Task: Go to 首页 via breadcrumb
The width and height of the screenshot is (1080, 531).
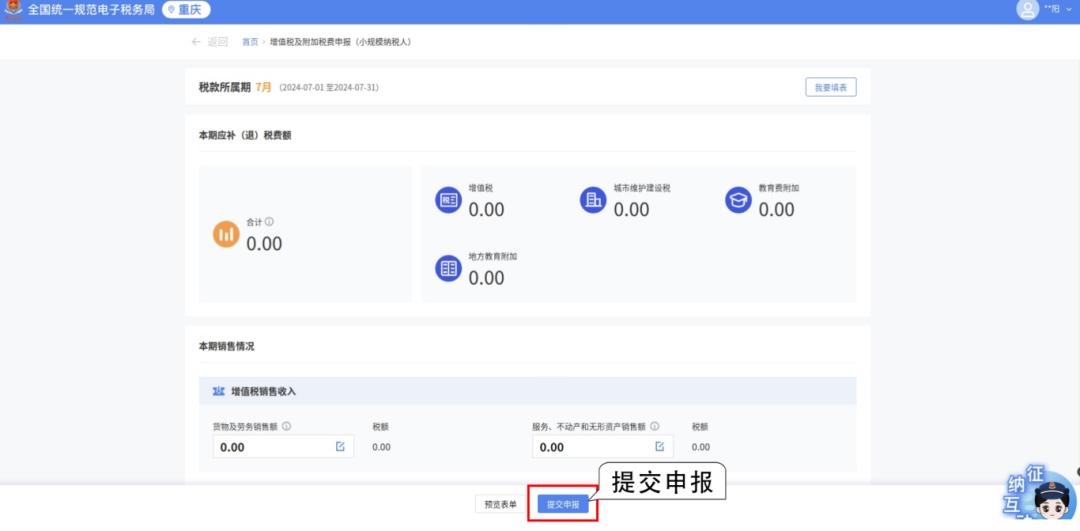Action: [x=249, y=42]
